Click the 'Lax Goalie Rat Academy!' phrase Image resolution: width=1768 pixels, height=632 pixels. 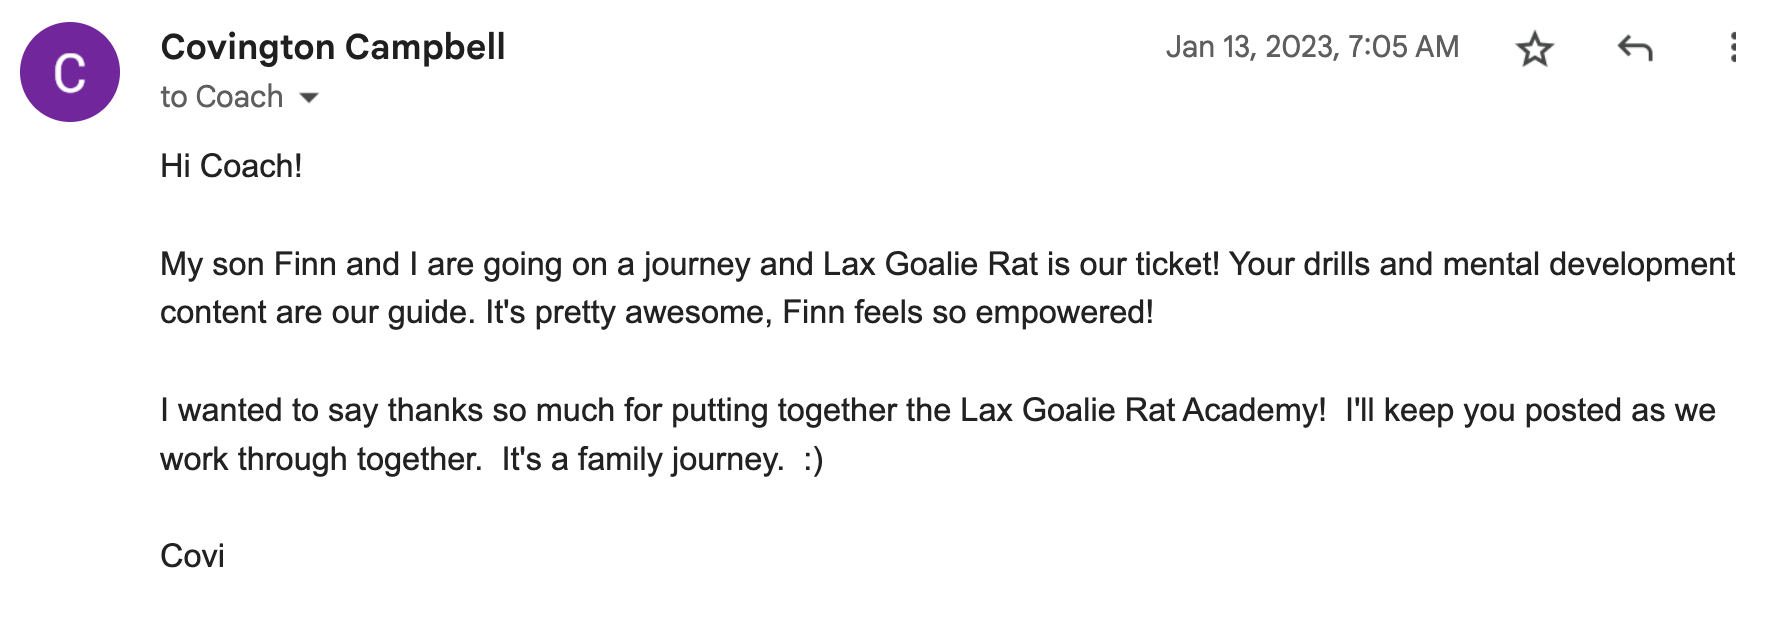[1143, 410]
